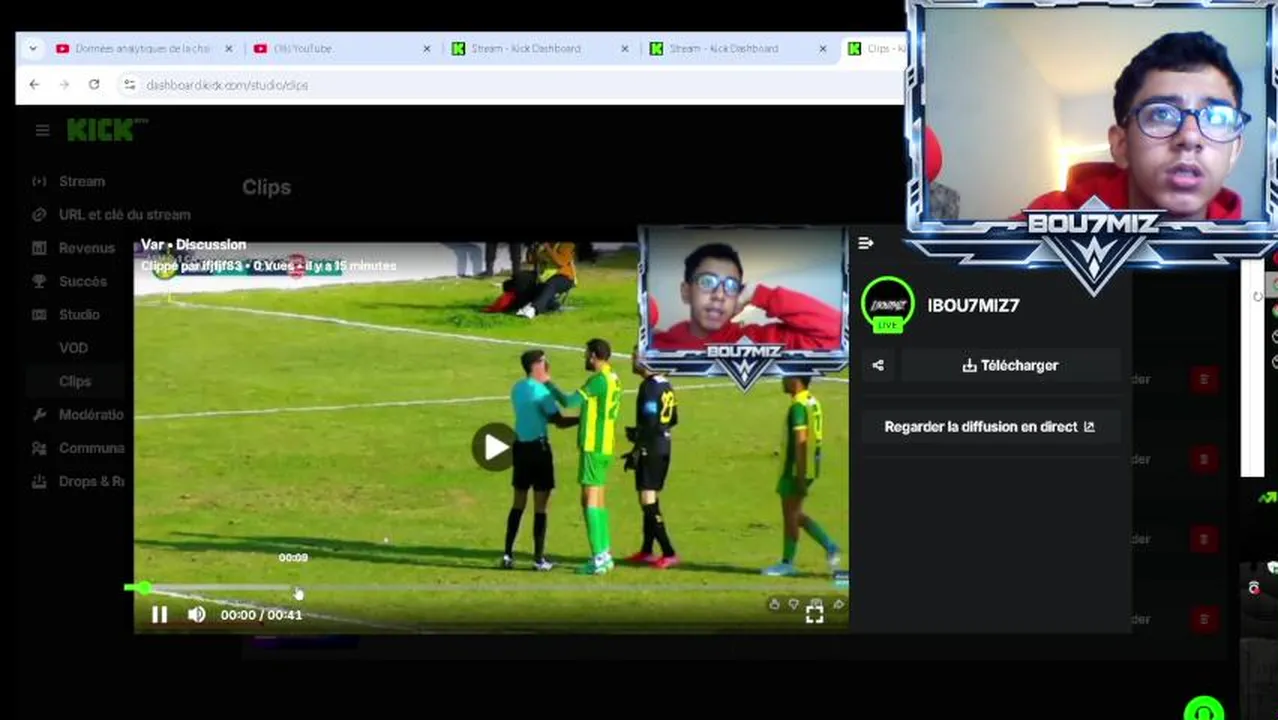Select Clips in the sidebar

pos(75,381)
